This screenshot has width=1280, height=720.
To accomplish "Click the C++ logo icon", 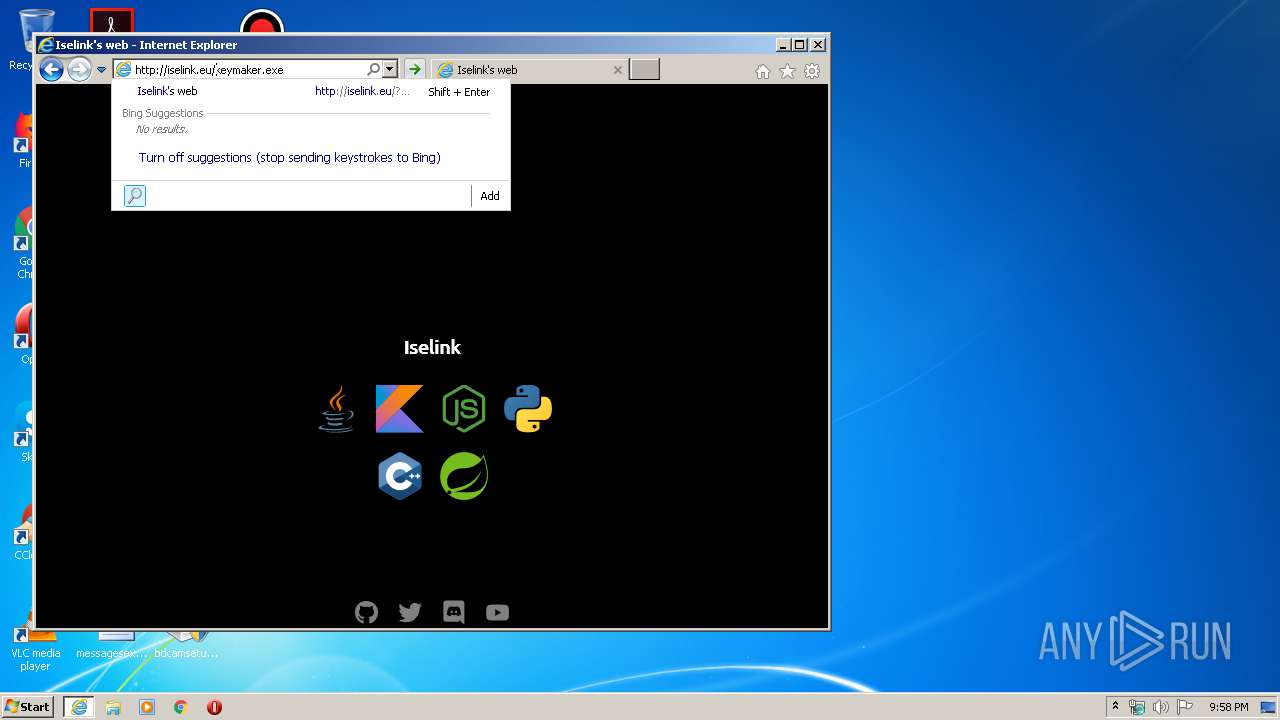I will tap(400, 476).
